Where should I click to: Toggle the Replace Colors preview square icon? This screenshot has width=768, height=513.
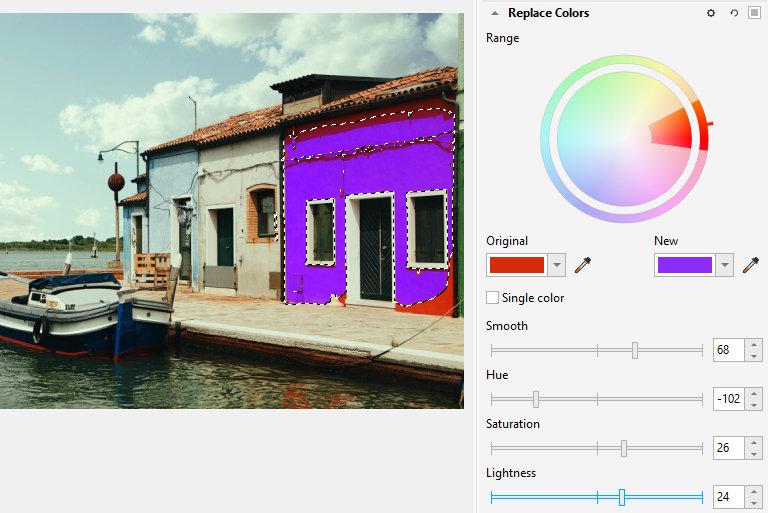click(x=754, y=13)
